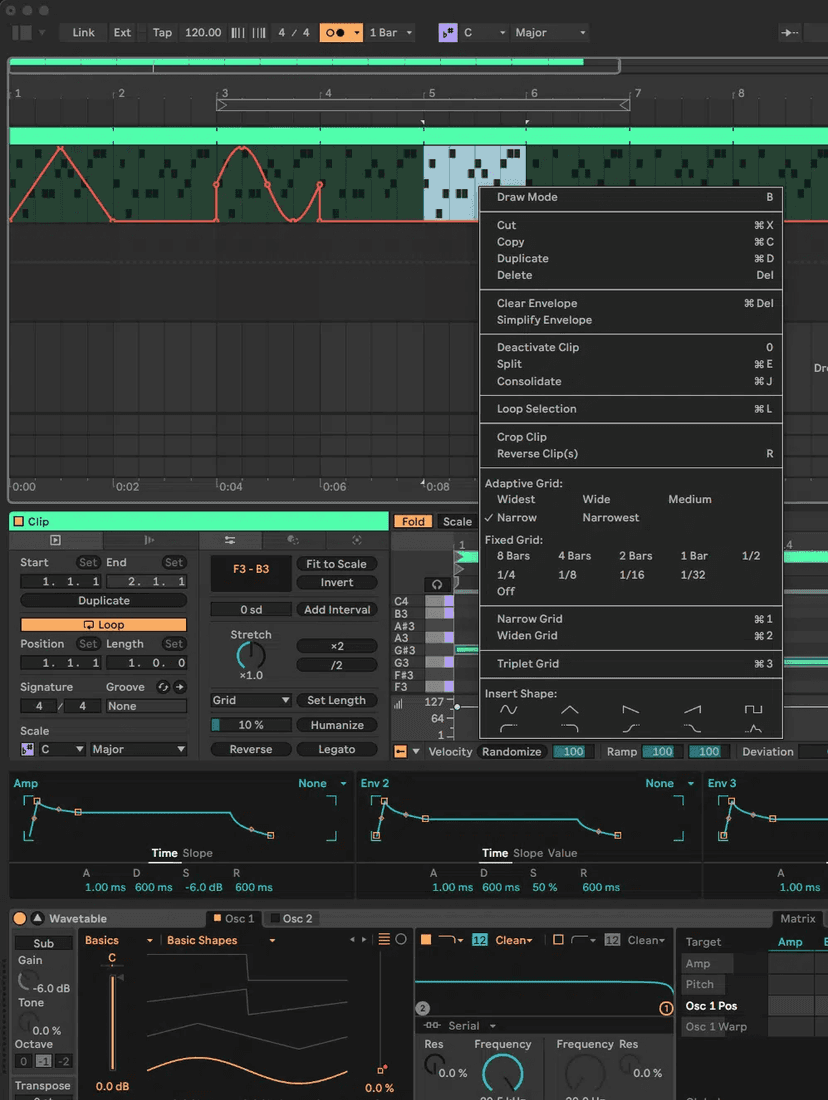Toggle the Ext sync button

click(x=122, y=32)
